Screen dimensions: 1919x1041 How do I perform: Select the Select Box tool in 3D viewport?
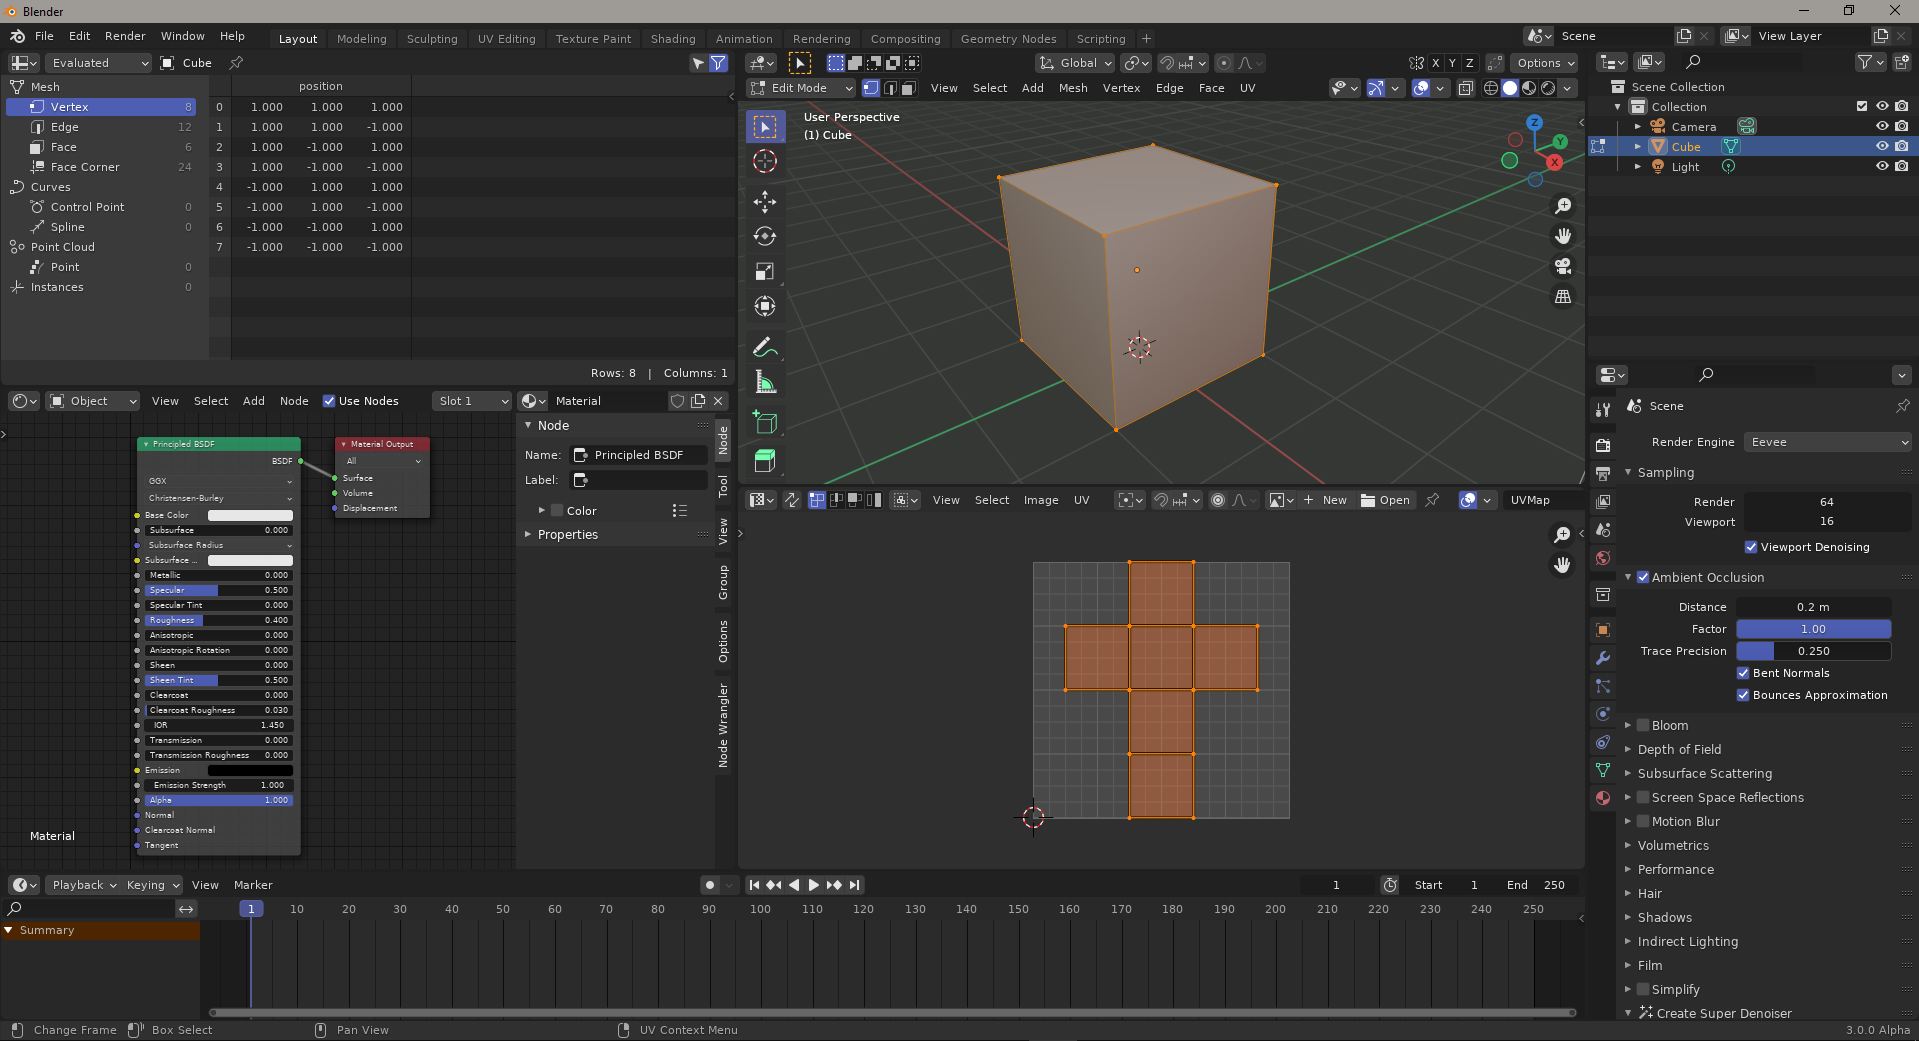tap(765, 127)
